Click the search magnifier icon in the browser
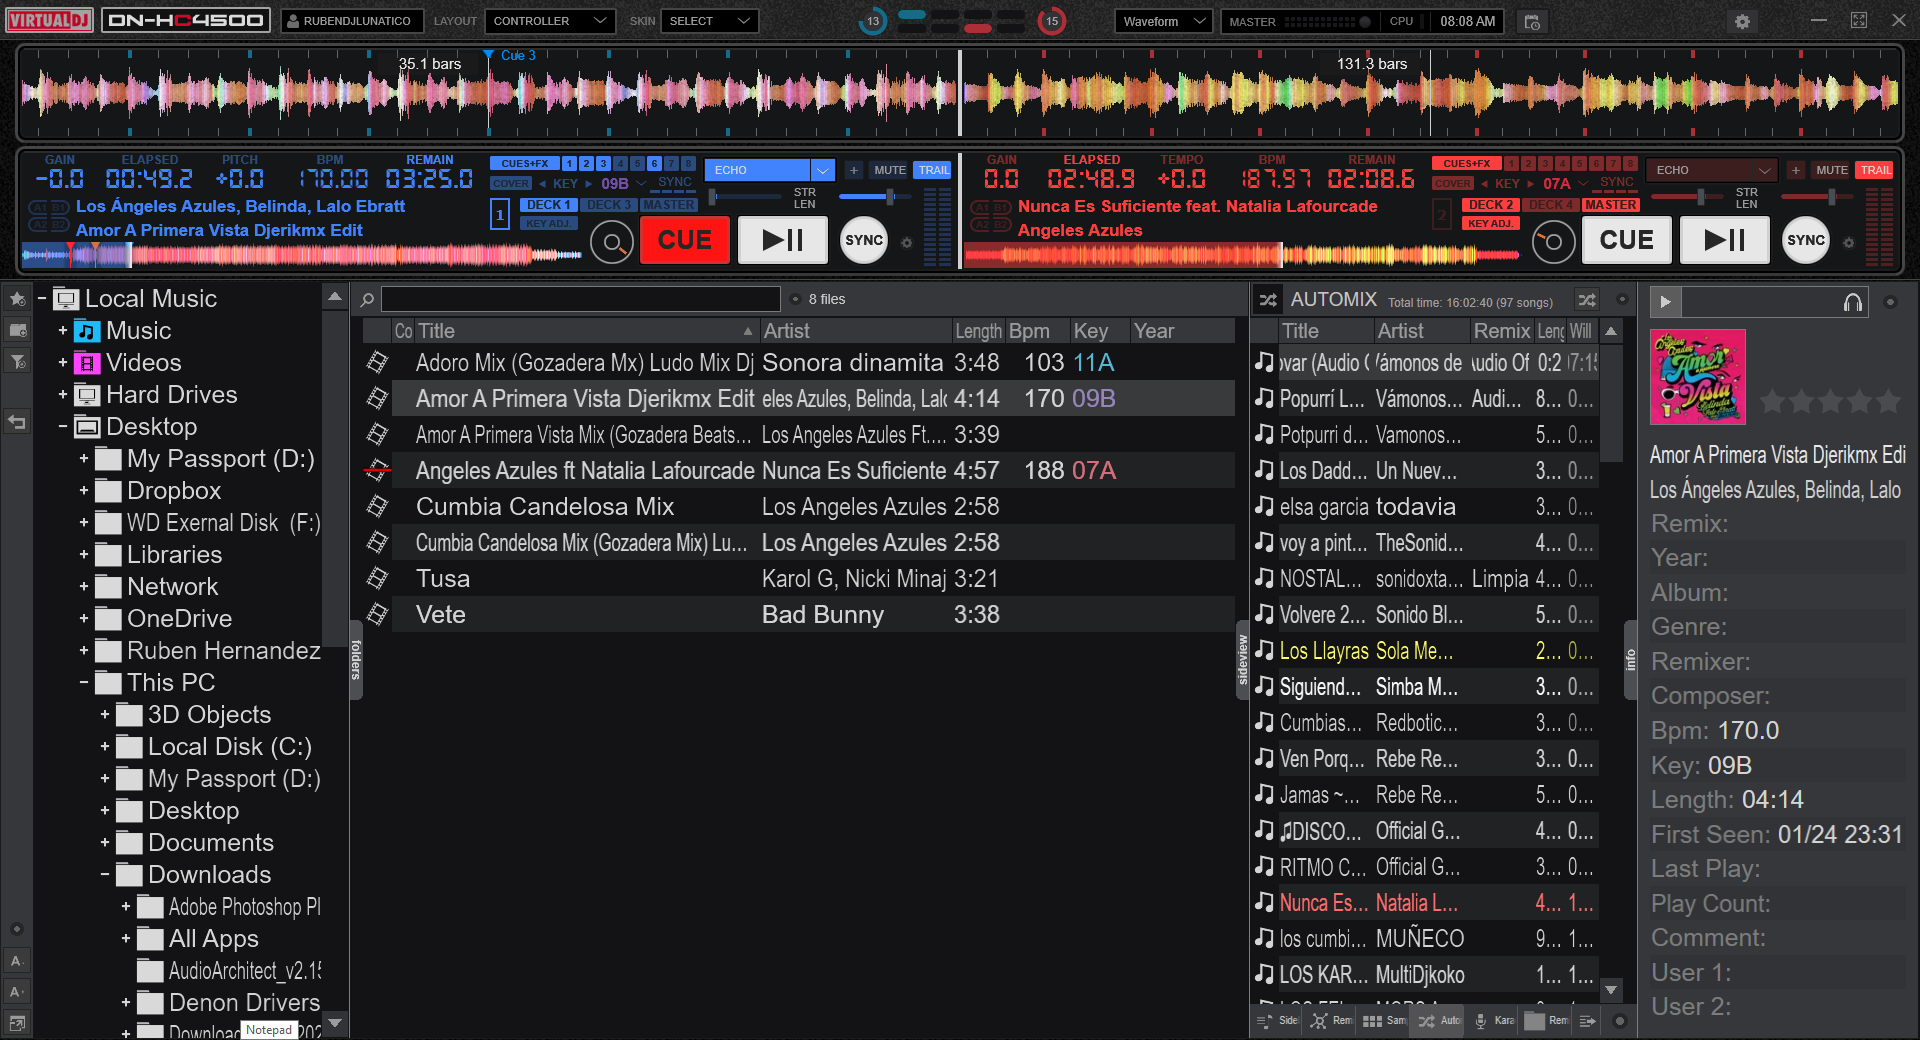This screenshot has width=1920, height=1040. pos(367,299)
